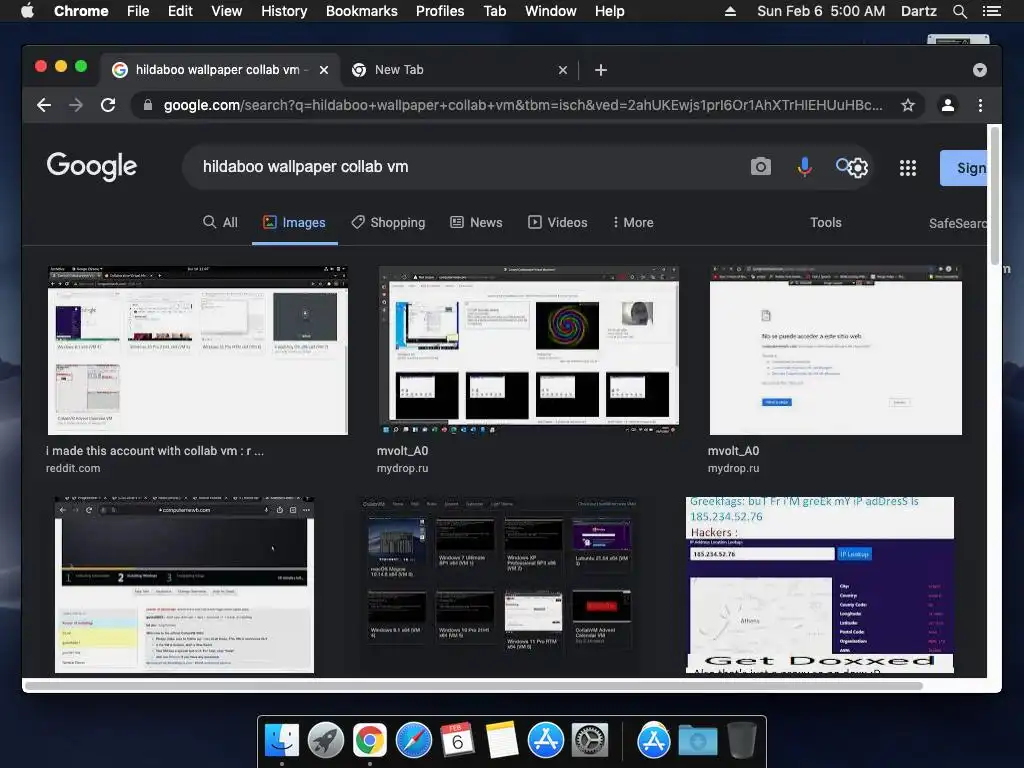This screenshot has height=768, width=1024.
Task: Reload the page
Action: [108, 105]
